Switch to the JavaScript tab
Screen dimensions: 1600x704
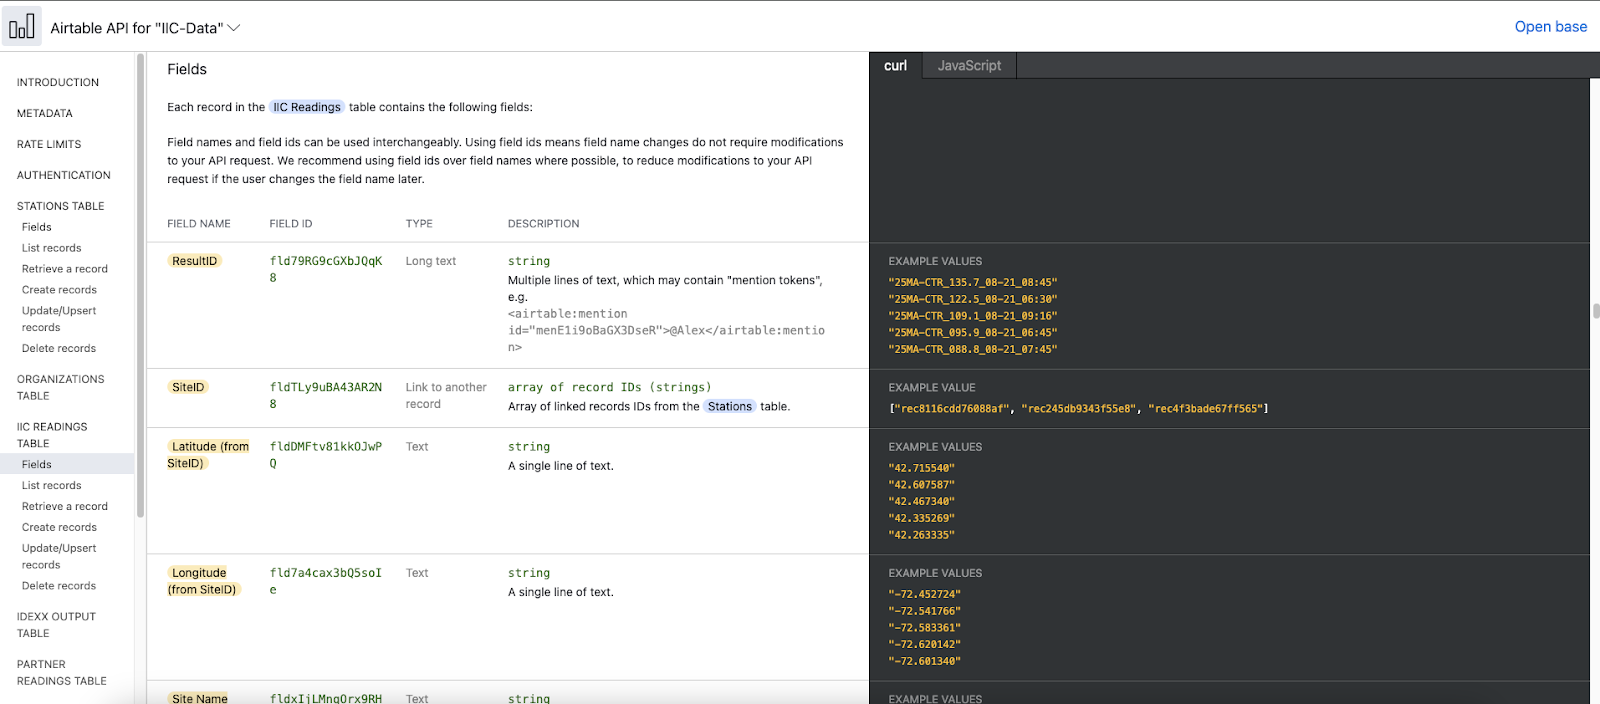tap(969, 66)
